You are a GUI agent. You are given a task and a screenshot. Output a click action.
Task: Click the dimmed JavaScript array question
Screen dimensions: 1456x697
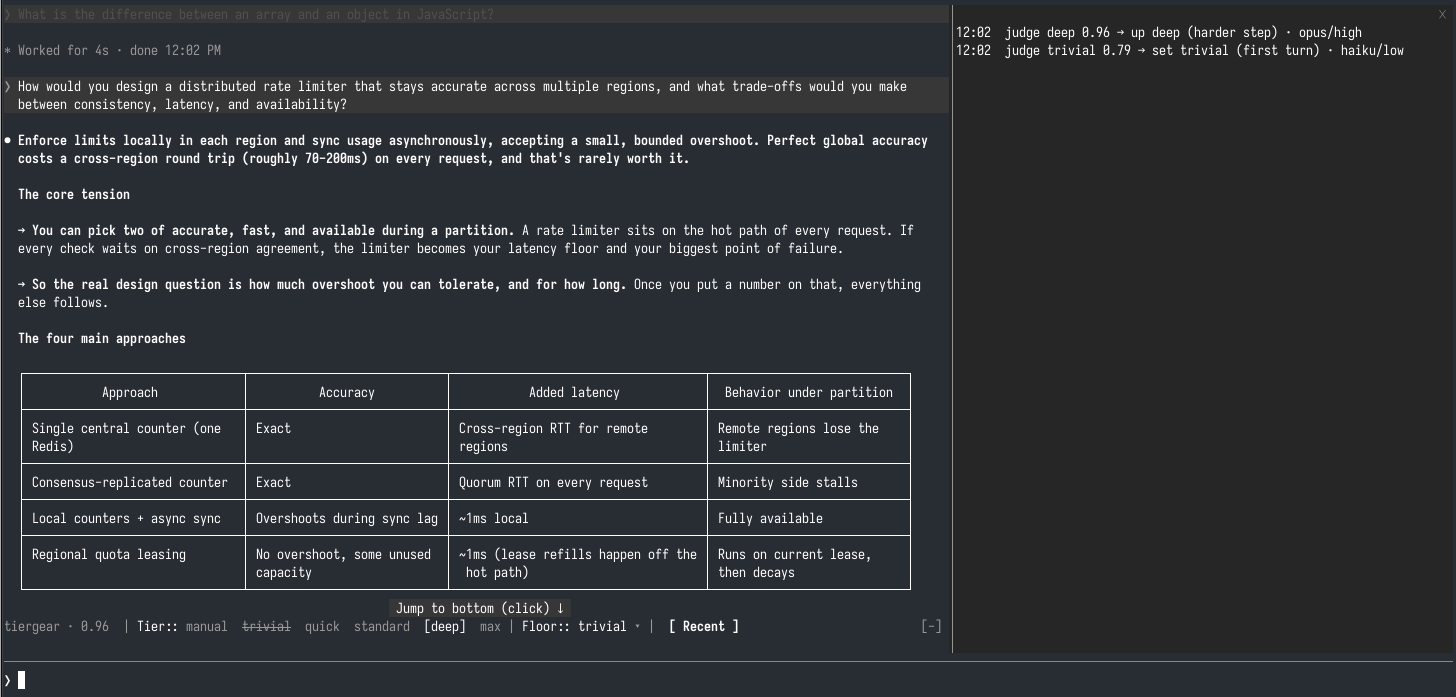click(476, 14)
